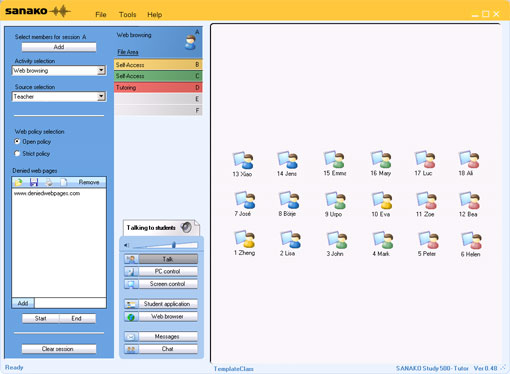Select student icon 11 Zoe
Viewport: 510px width, 374px height.
pyautogui.click(x=427, y=201)
